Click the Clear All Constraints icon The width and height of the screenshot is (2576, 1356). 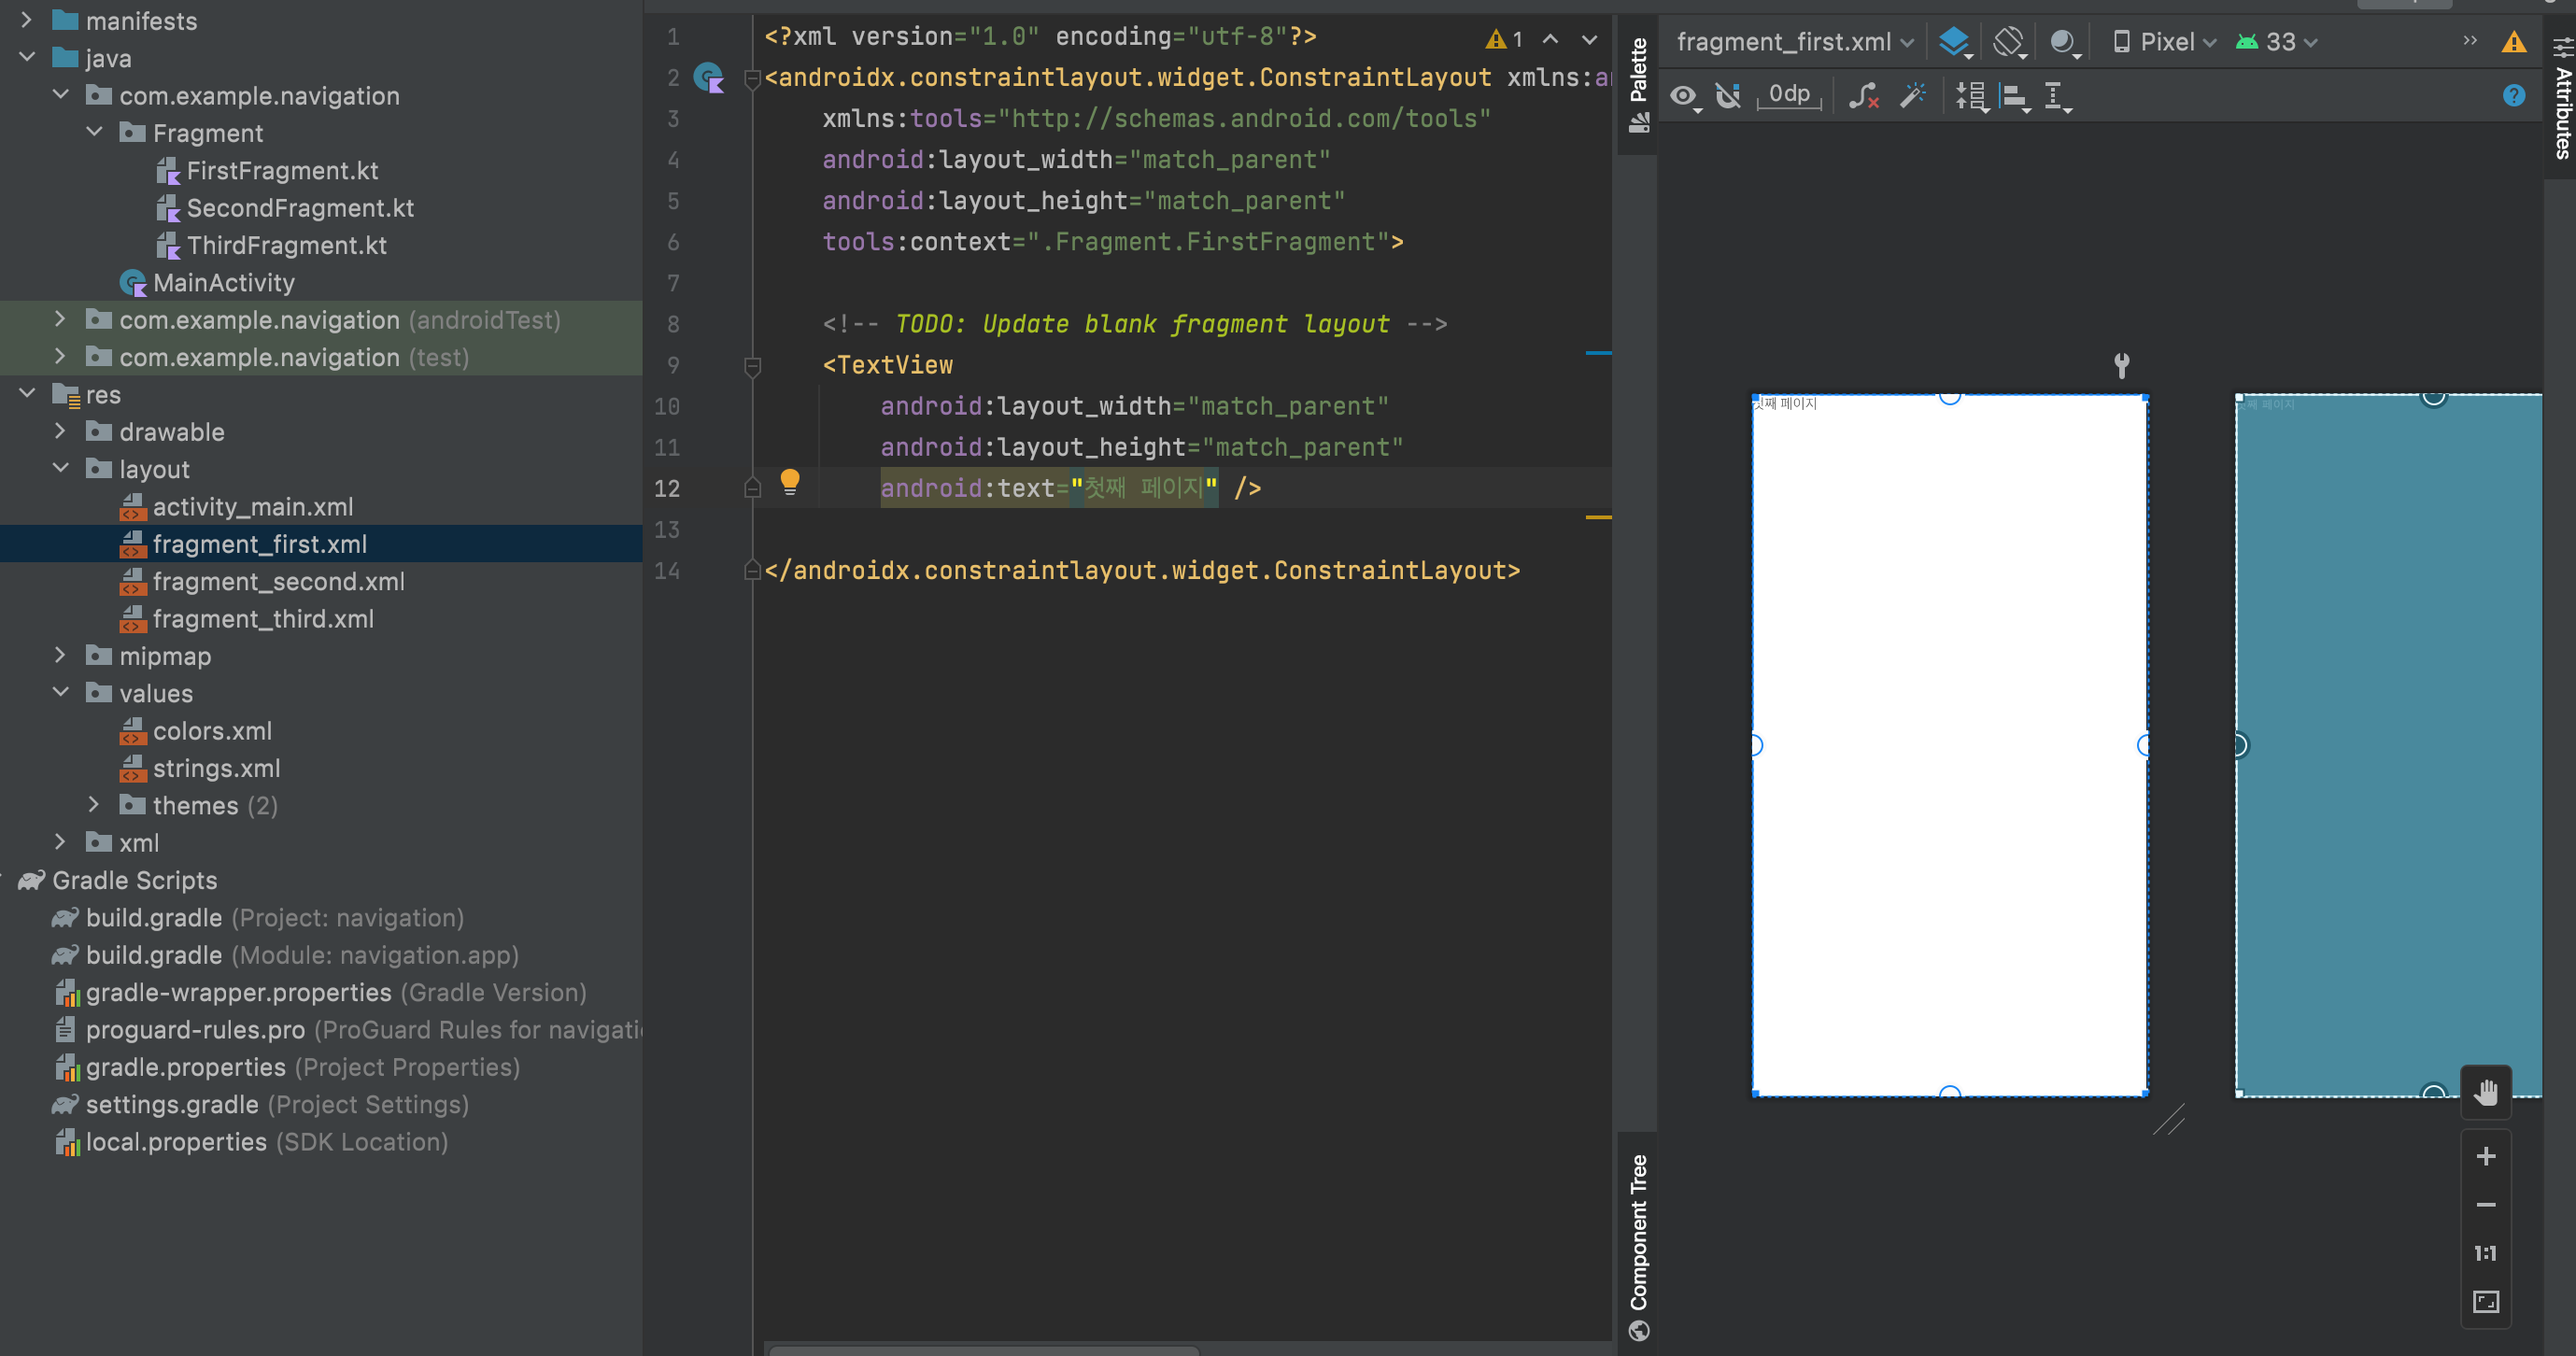point(1863,96)
